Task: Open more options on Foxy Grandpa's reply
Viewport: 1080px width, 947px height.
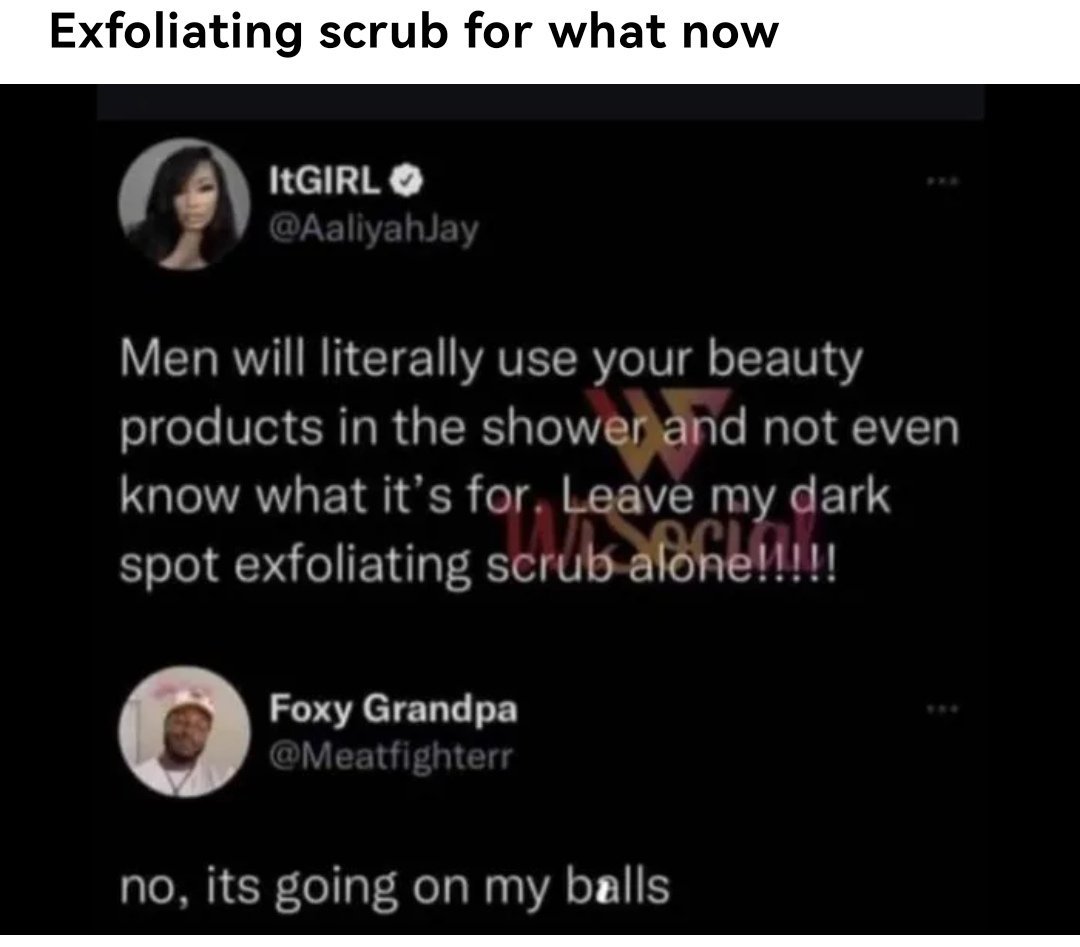Action: coord(942,708)
